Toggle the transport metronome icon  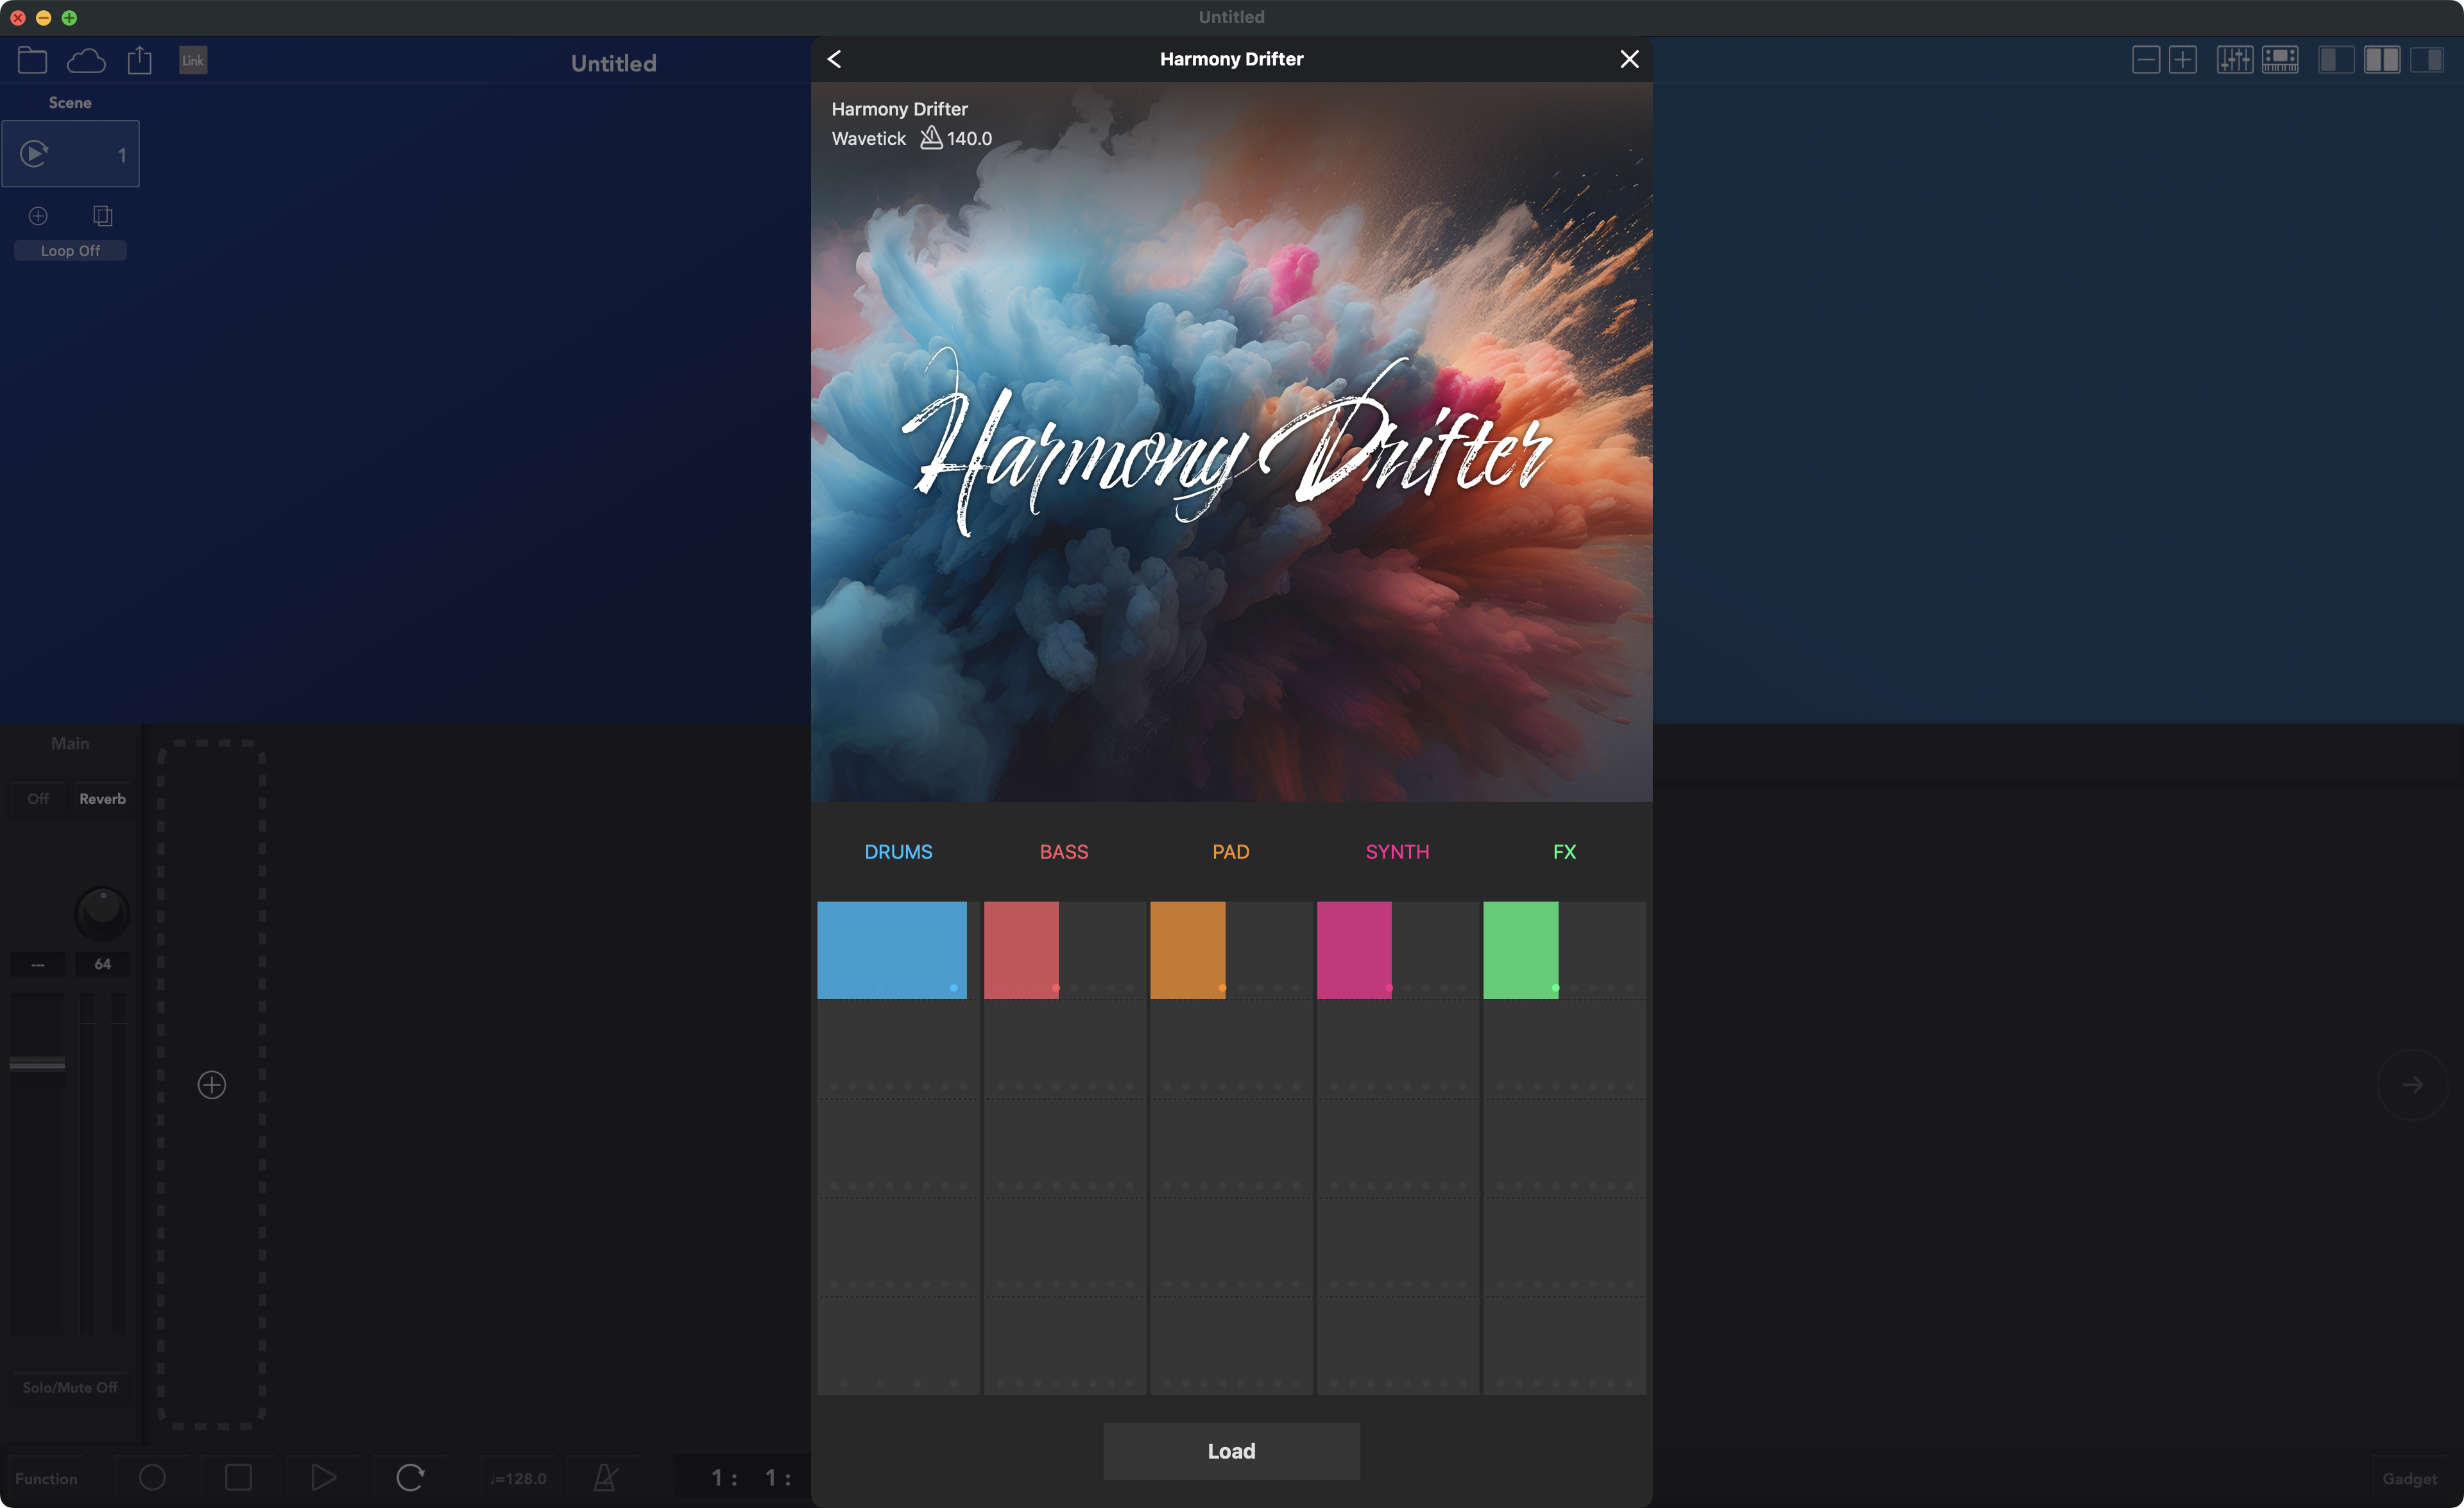pyautogui.click(x=605, y=1477)
